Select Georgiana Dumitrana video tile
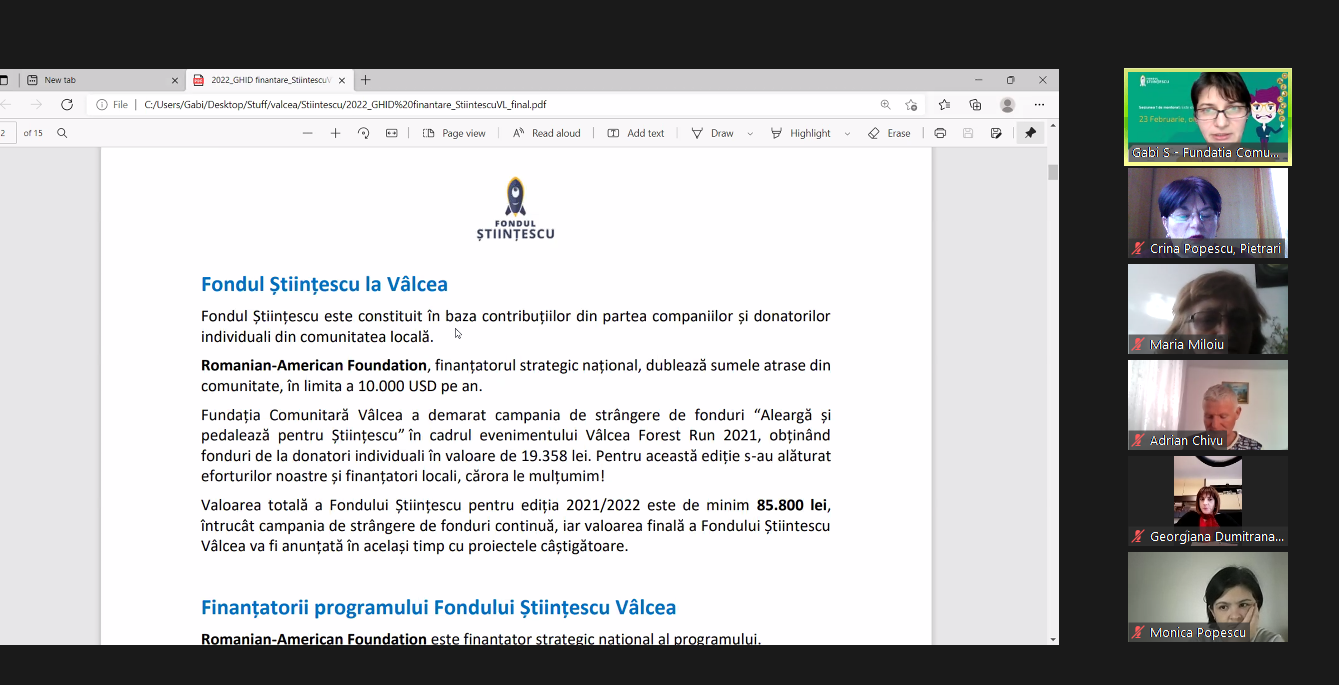1339x685 pixels. click(x=1208, y=501)
